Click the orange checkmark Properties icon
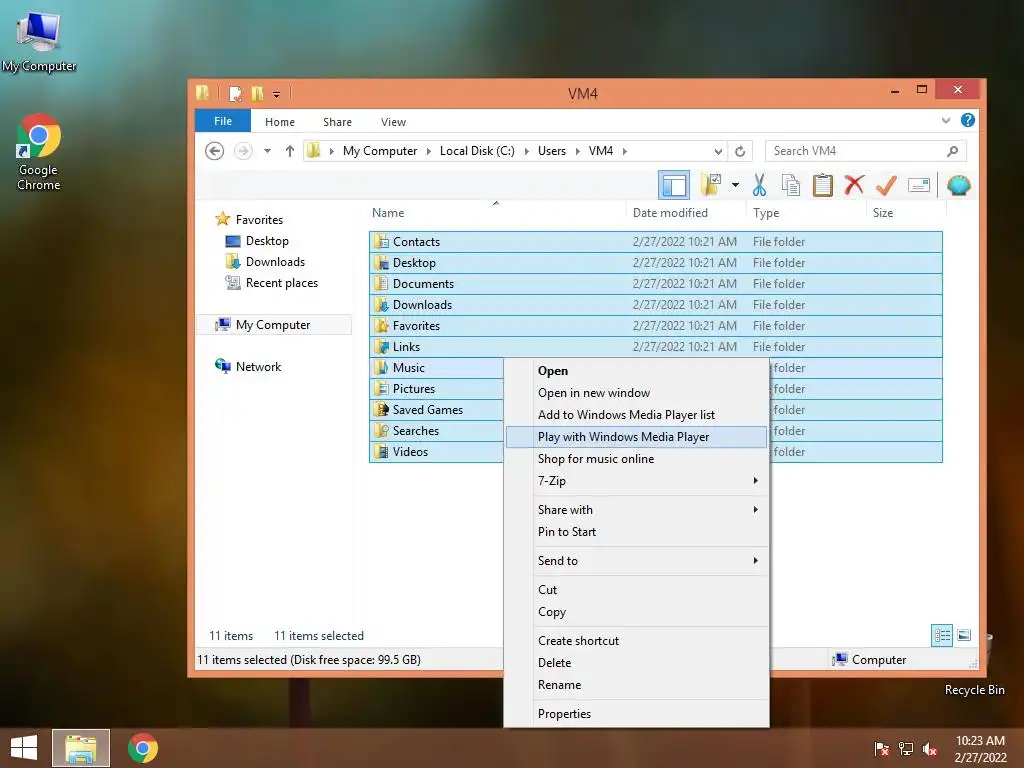The image size is (1024, 768). coord(886,185)
